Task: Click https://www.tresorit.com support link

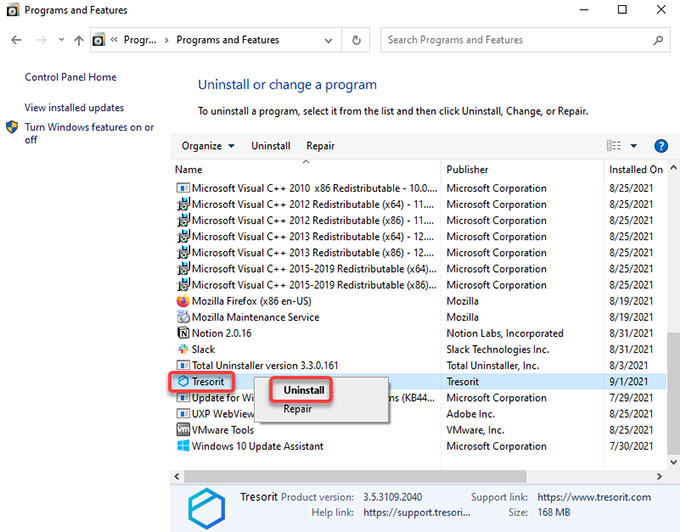Action: (594, 497)
